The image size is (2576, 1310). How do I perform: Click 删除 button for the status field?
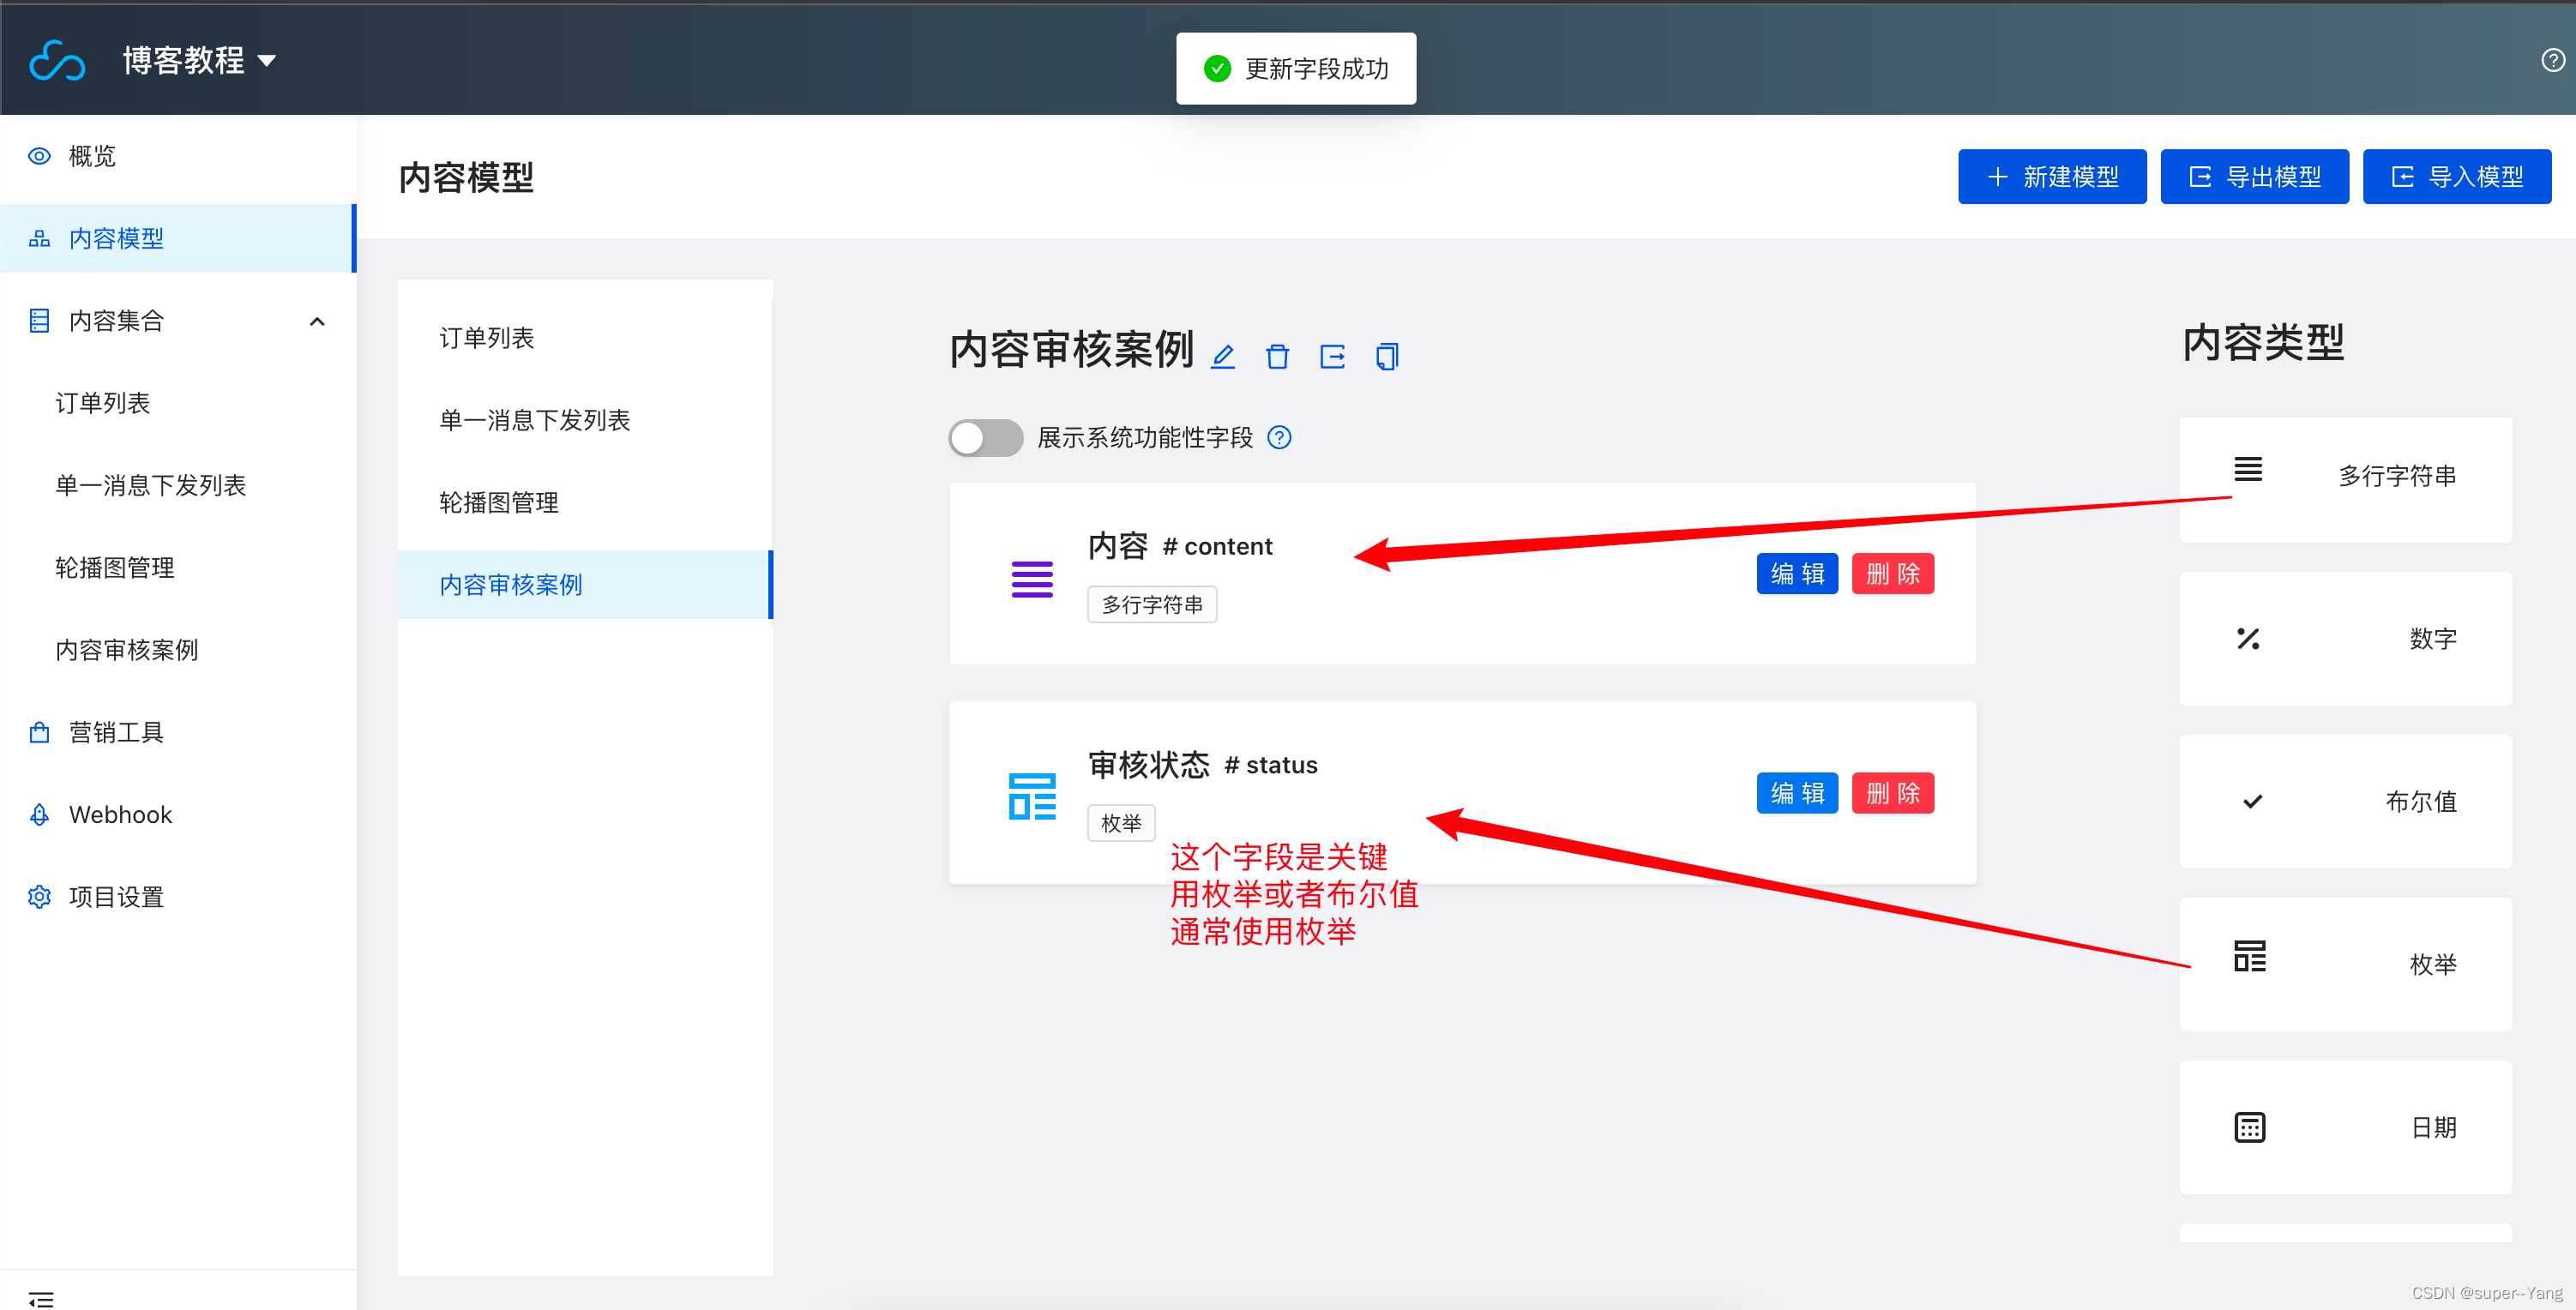pos(1892,792)
